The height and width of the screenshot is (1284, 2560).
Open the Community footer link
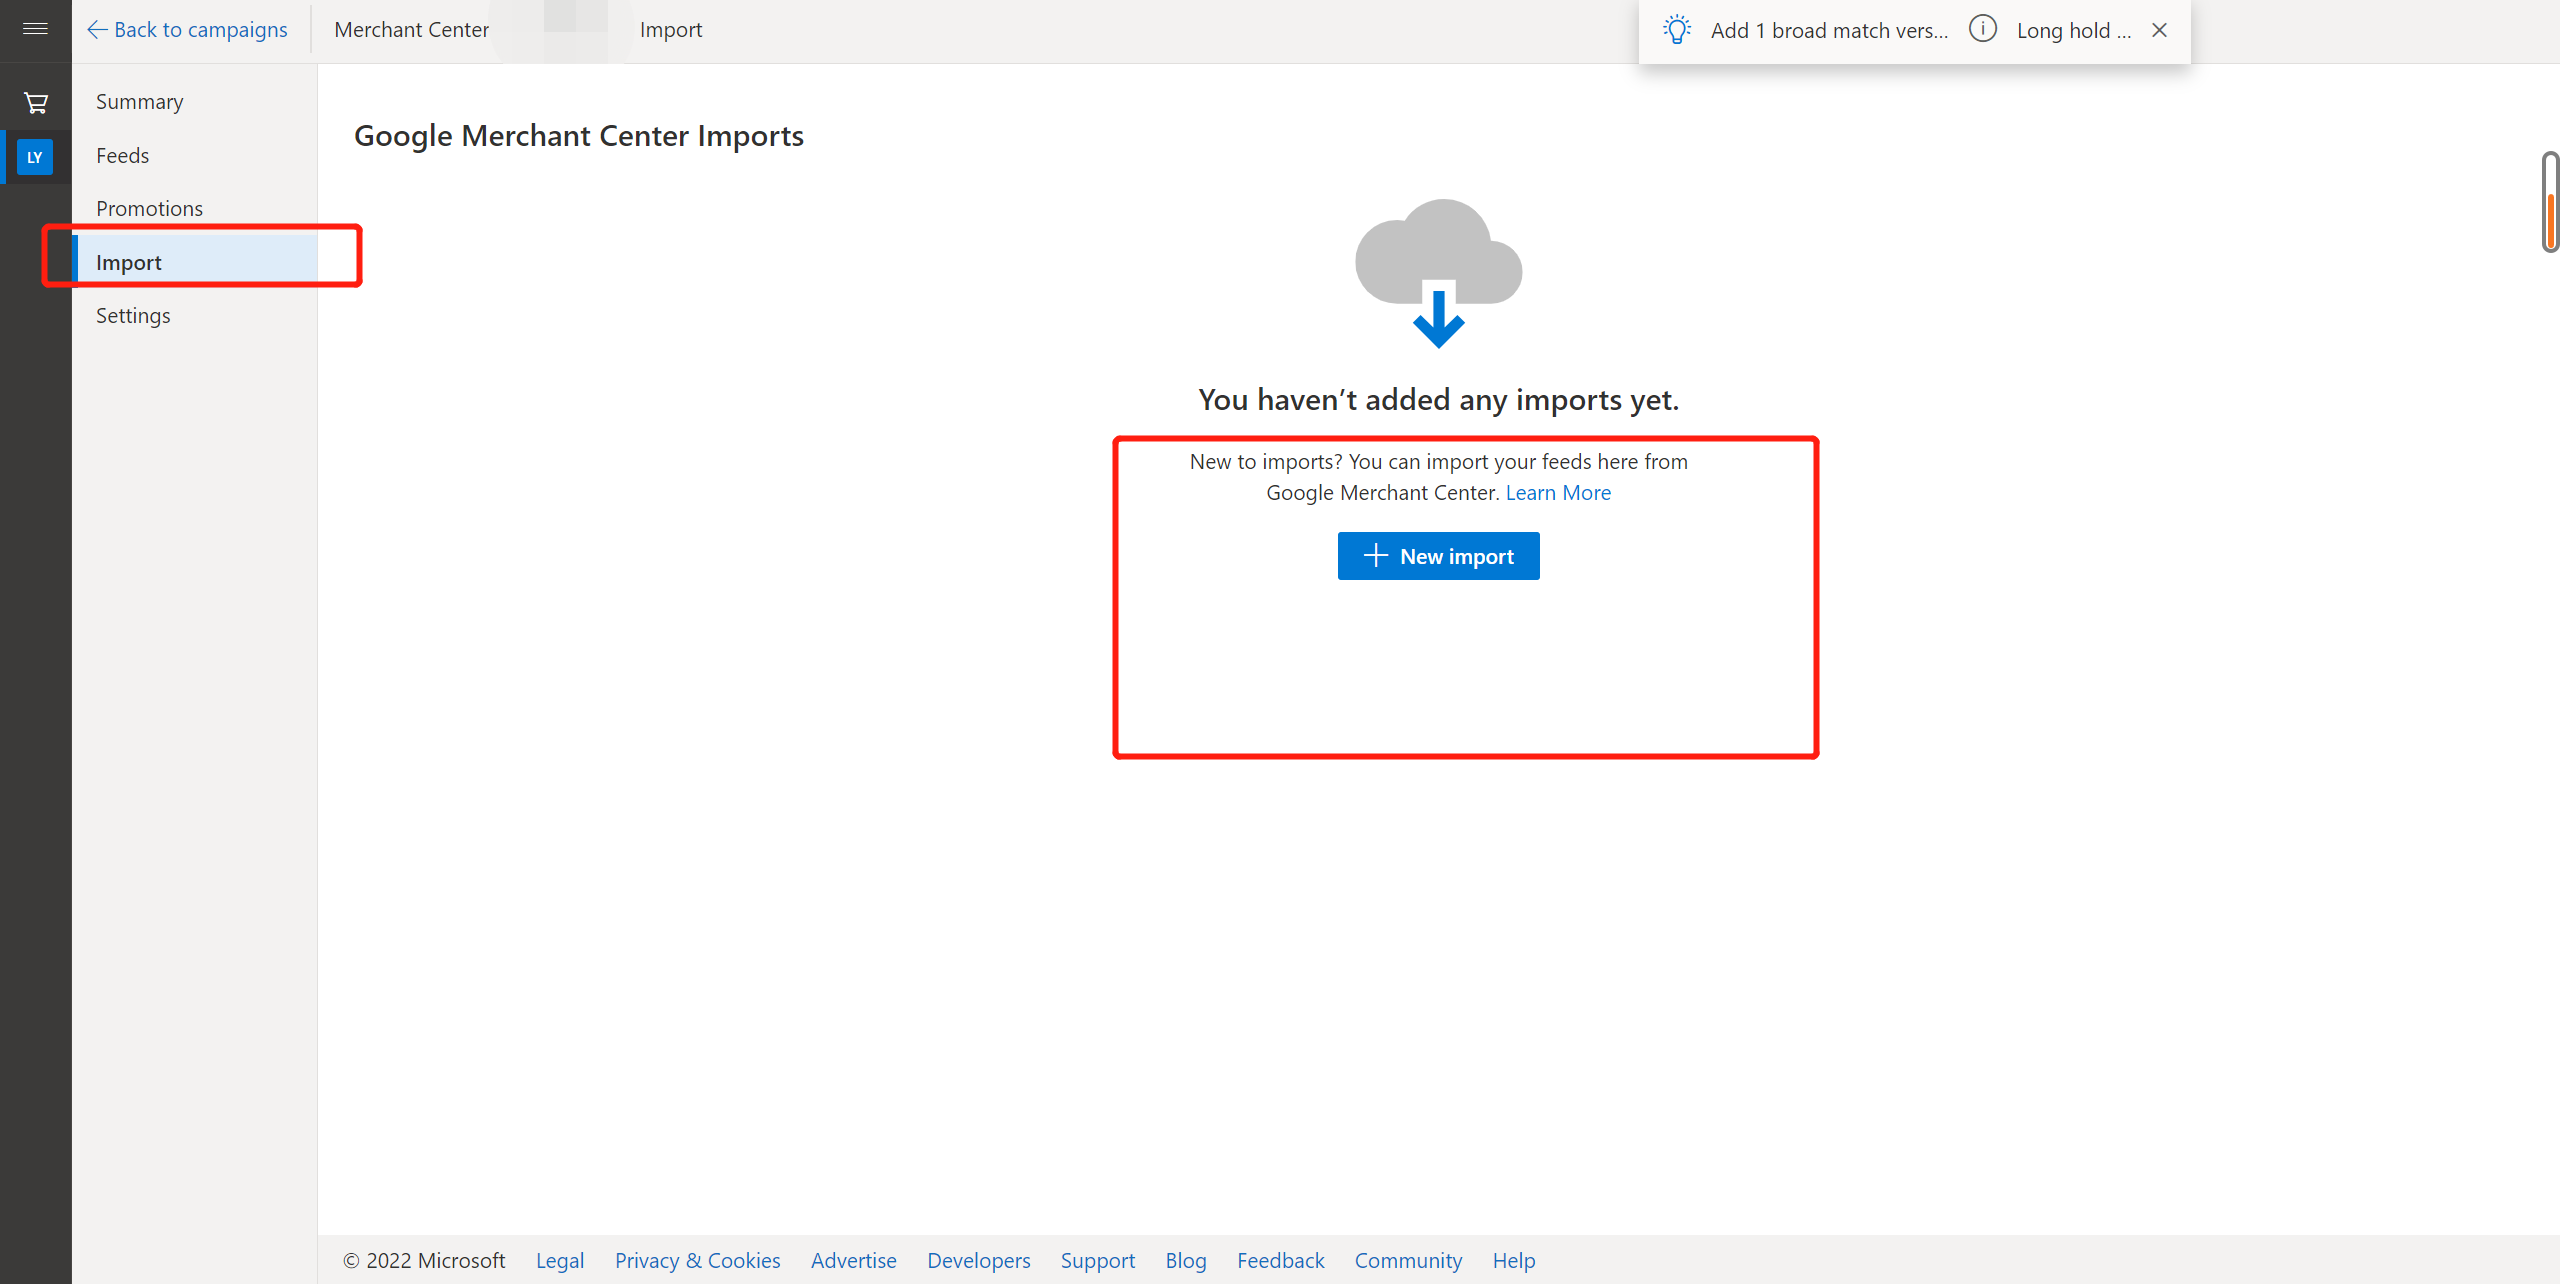pos(1408,1260)
